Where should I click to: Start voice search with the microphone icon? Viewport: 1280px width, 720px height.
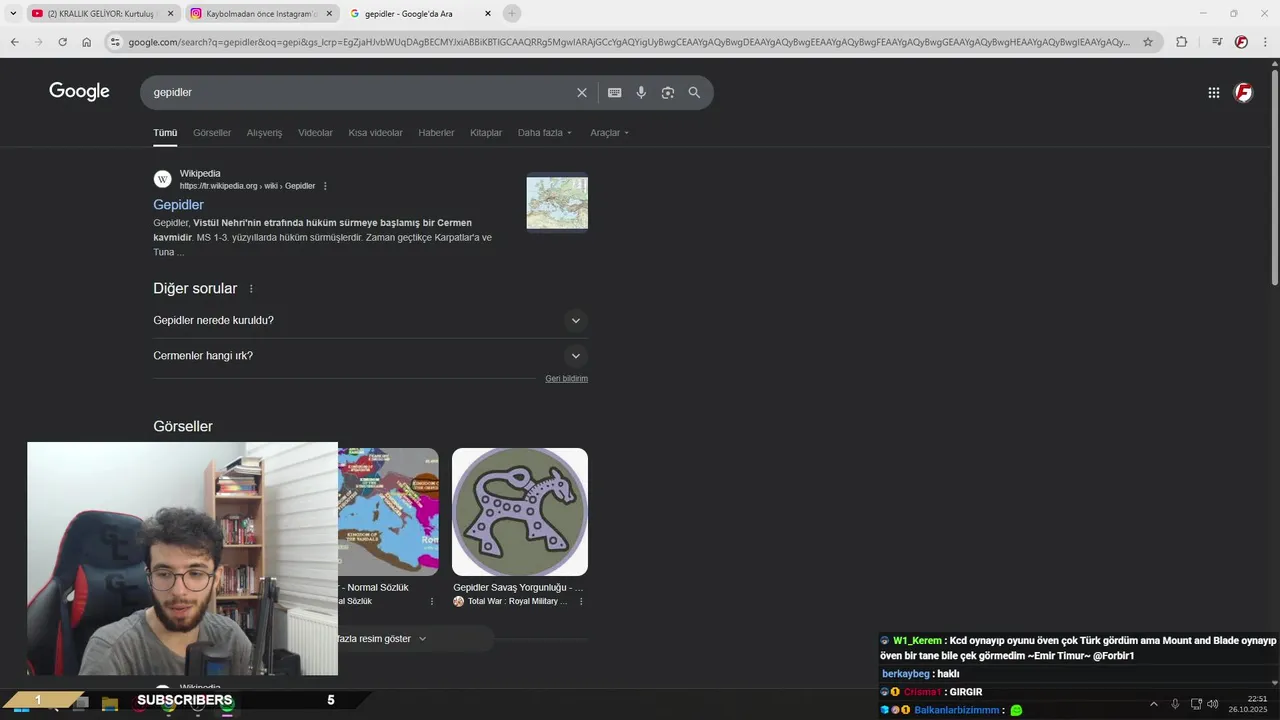coord(641,92)
